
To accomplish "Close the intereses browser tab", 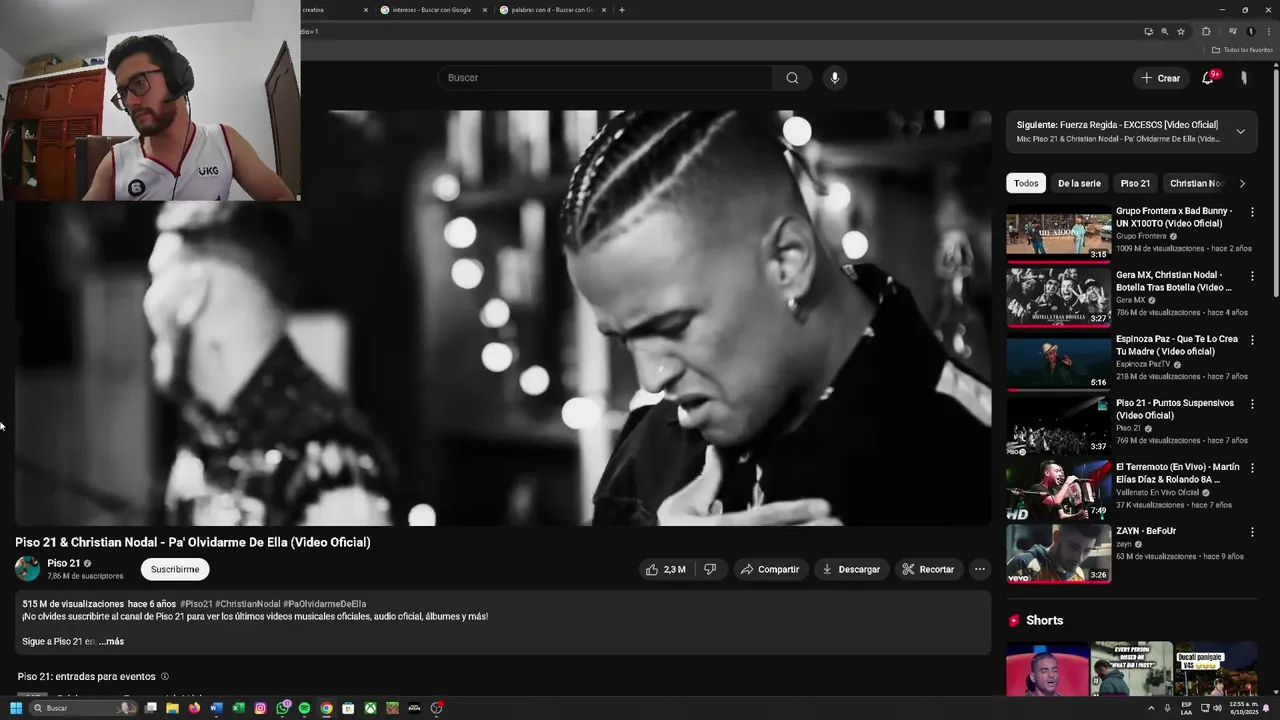I will 485,10.
